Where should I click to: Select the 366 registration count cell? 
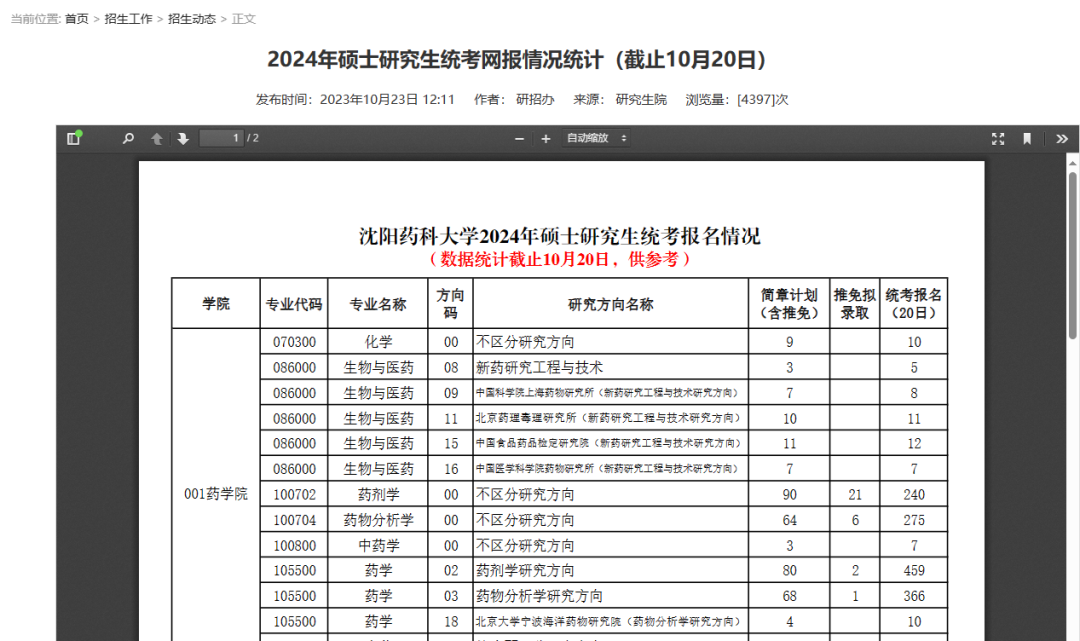point(913,596)
